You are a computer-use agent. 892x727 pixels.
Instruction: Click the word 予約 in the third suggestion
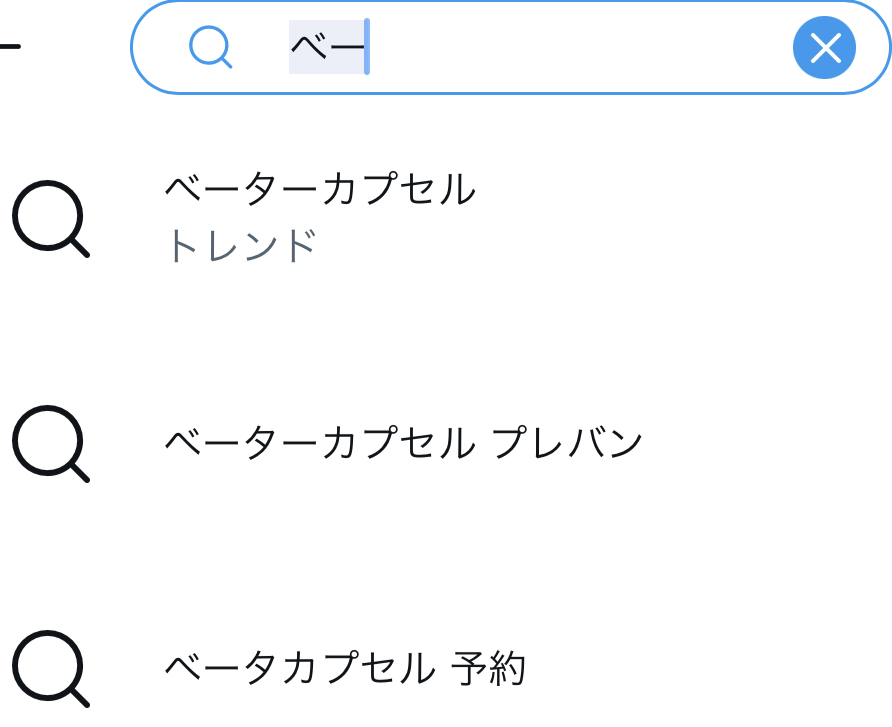point(488,668)
